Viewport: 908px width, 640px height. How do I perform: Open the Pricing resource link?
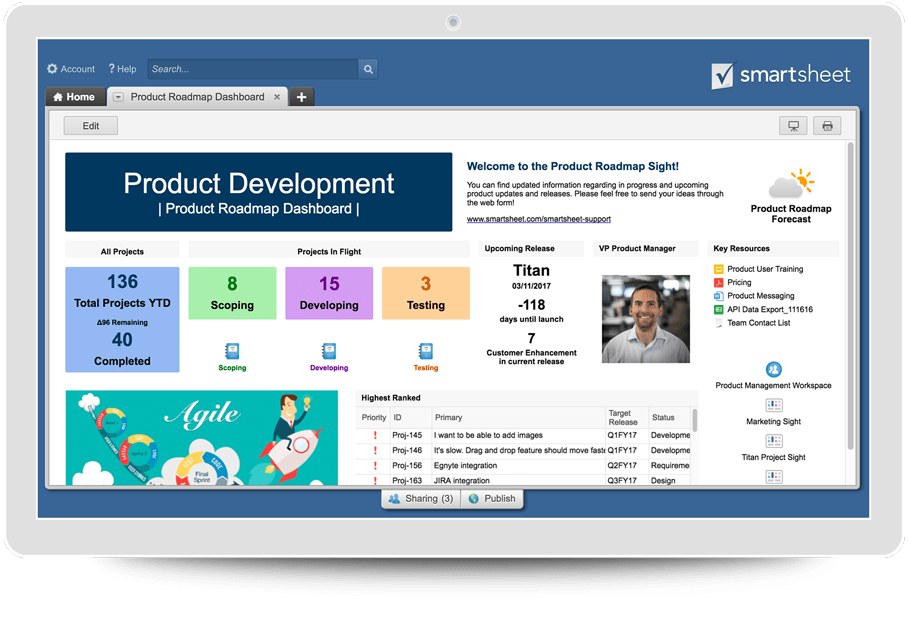point(739,283)
